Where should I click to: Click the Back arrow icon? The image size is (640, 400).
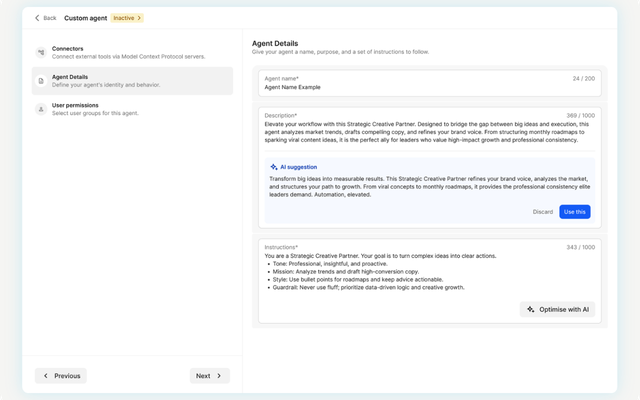pyautogui.click(x=37, y=18)
